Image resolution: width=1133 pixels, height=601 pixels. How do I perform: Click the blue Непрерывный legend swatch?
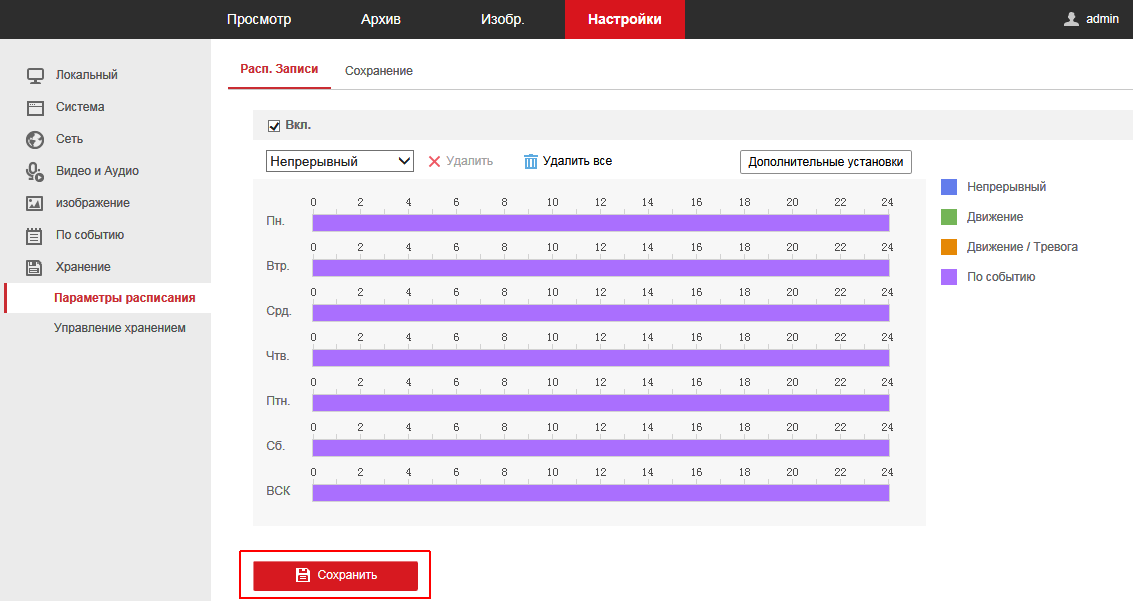point(949,187)
